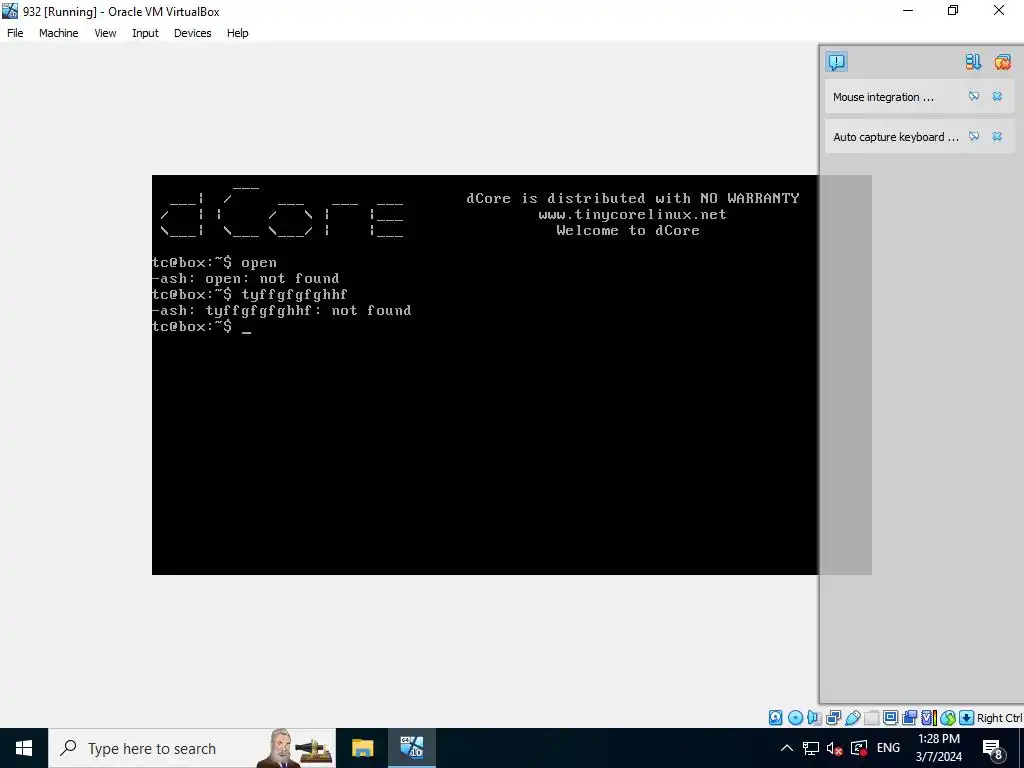Open the Machine menu
1024x768 pixels.
click(59, 33)
